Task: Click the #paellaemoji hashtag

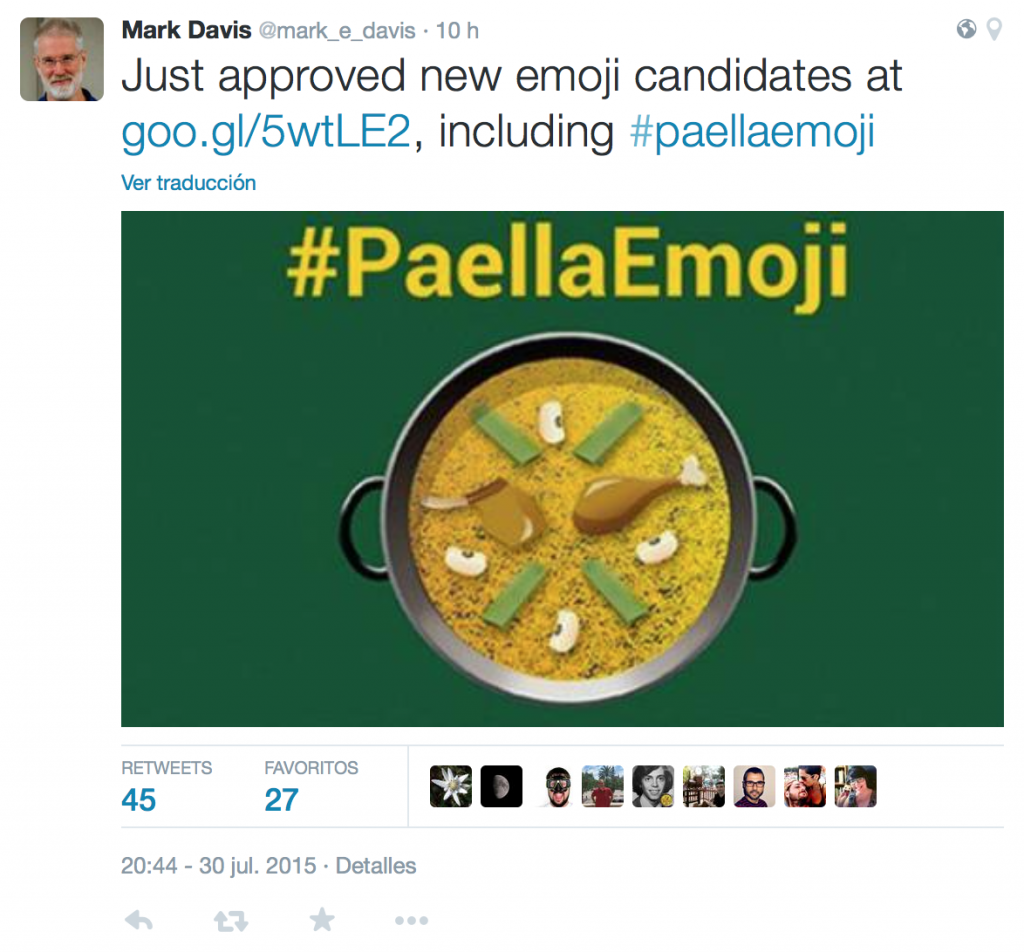Action: coord(752,133)
